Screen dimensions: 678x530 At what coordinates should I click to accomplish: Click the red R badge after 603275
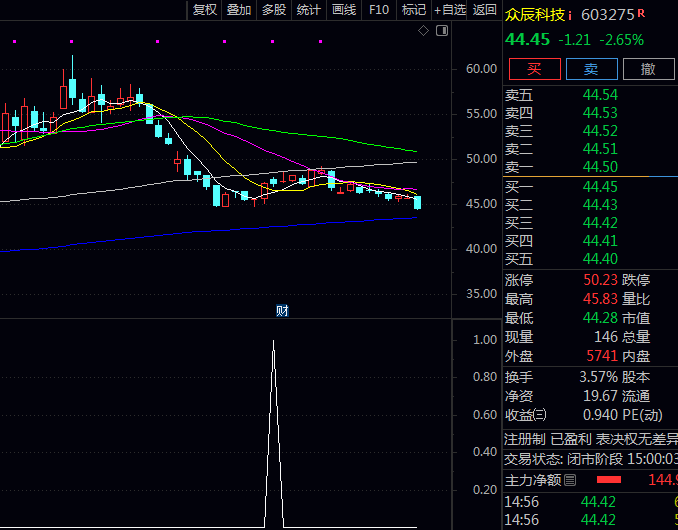tap(641, 14)
